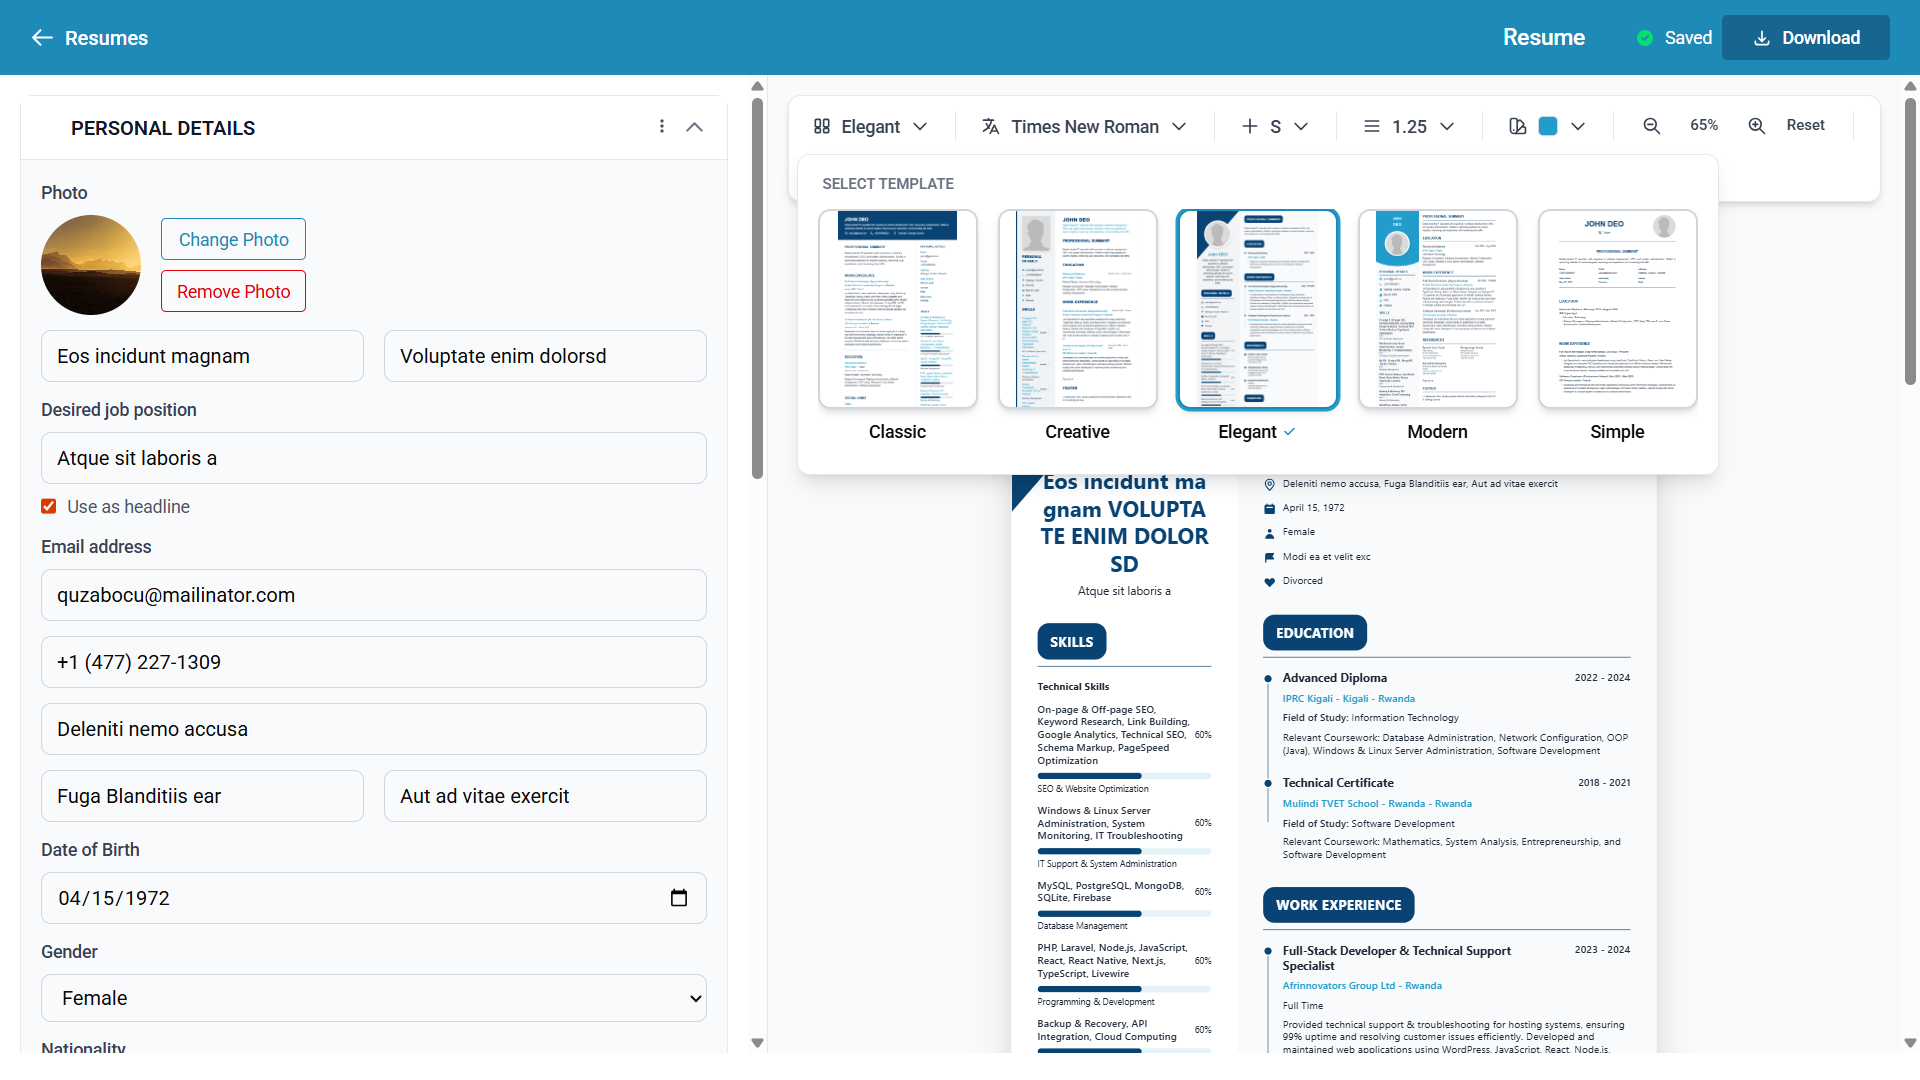
Task: Open the accent color swatch picker
Action: click(1549, 126)
